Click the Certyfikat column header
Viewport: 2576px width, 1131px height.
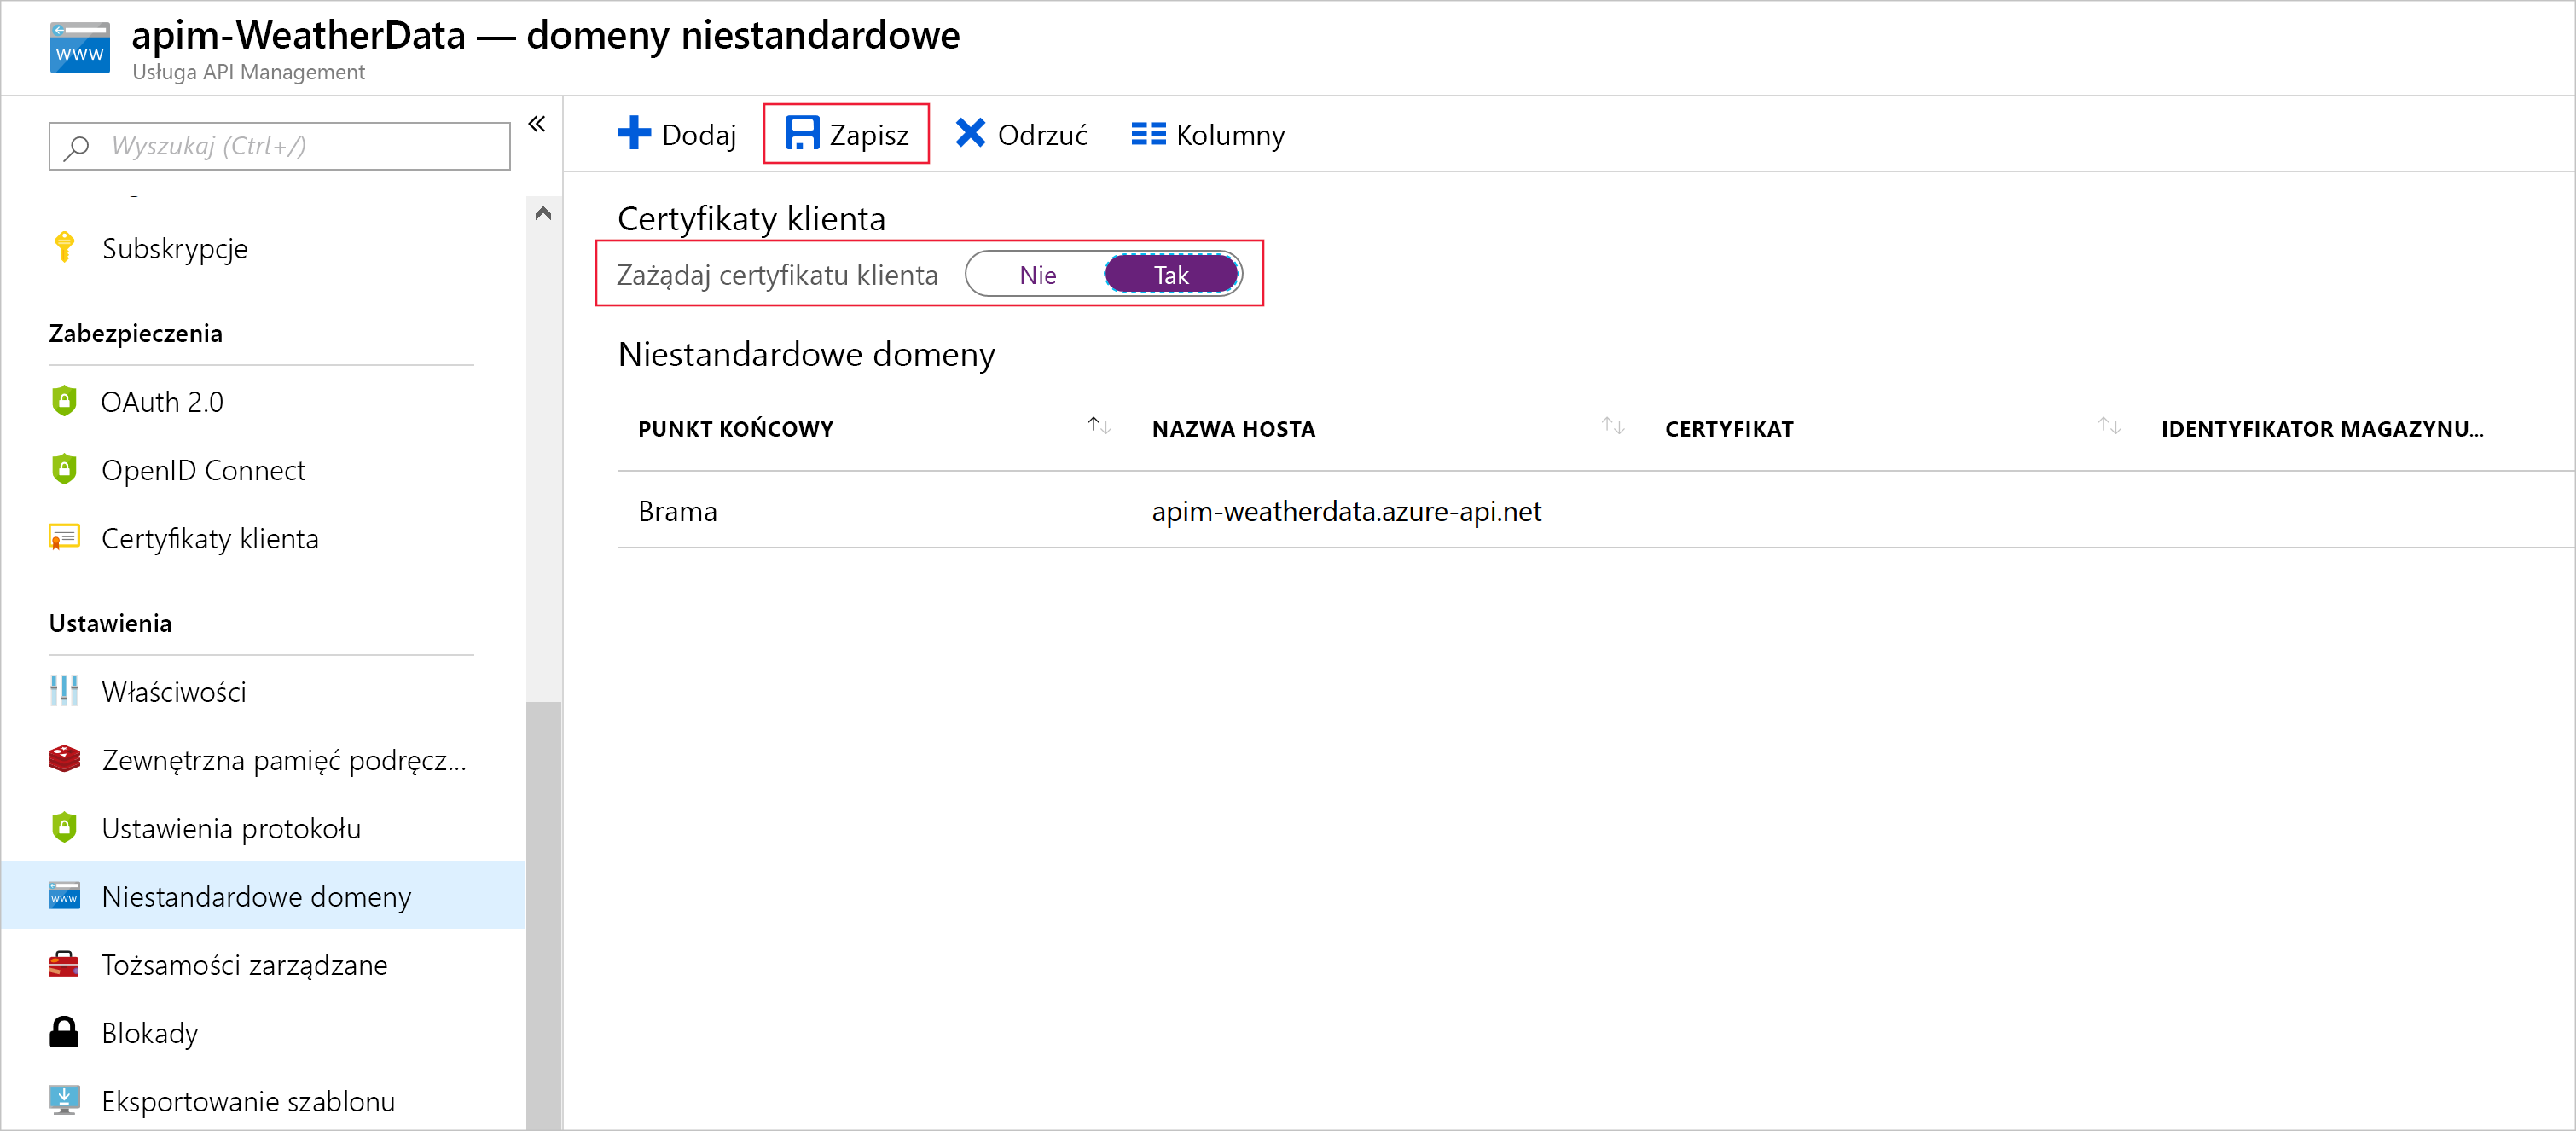[x=1728, y=429]
